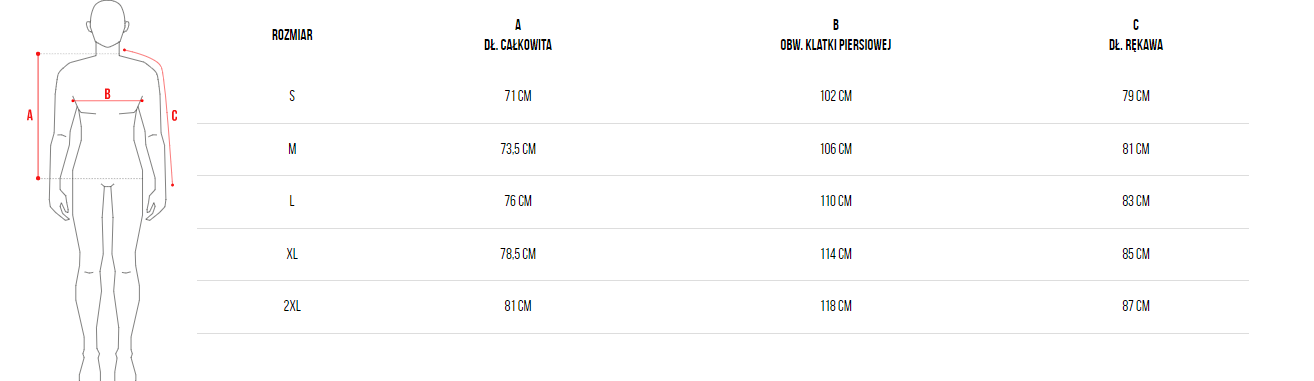Click the 79 CM sleeve length value

(1136, 96)
